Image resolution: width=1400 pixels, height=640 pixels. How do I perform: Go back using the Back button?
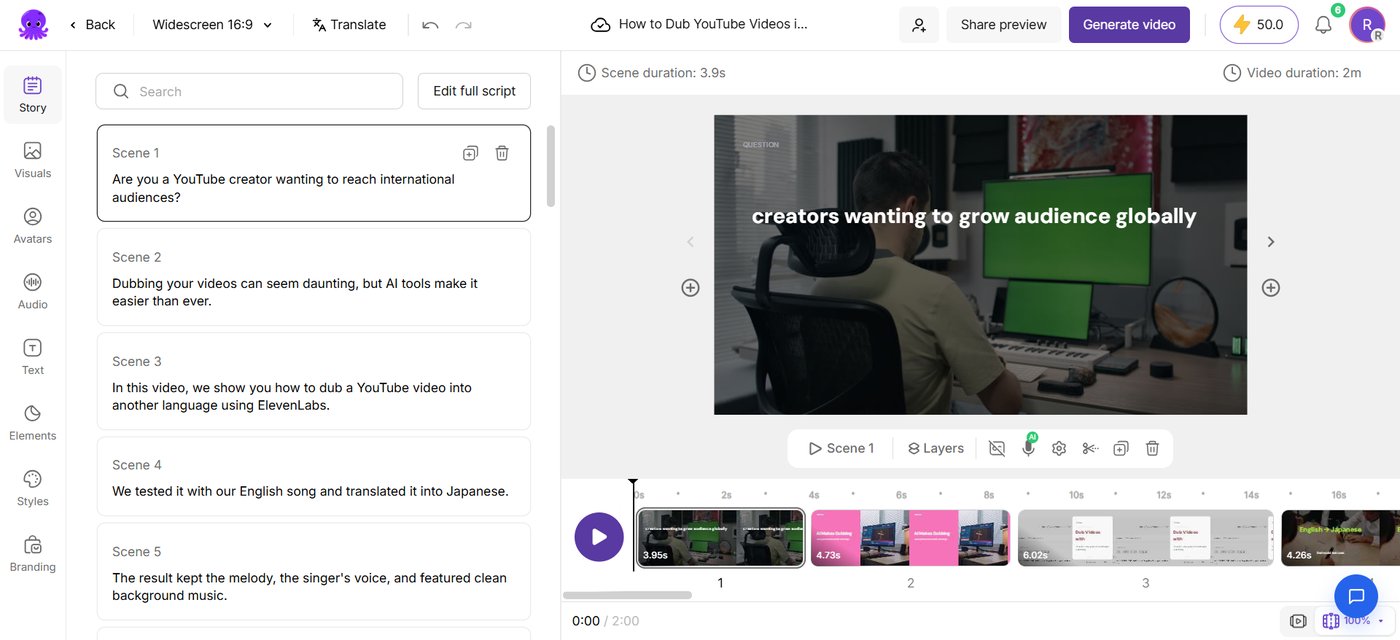[x=92, y=25]
